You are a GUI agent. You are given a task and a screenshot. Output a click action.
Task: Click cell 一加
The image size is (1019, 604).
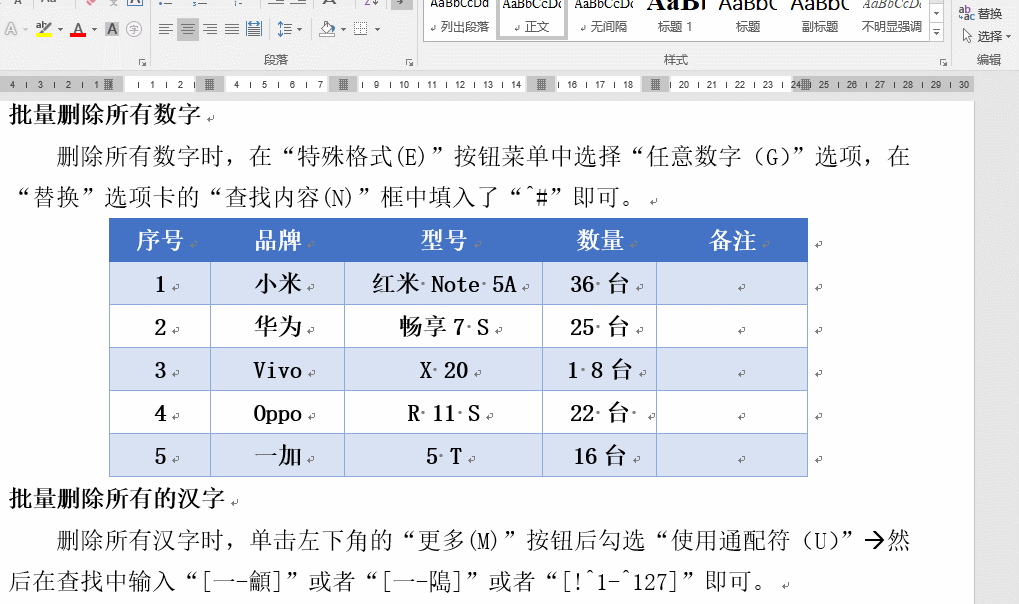[278, 456]
